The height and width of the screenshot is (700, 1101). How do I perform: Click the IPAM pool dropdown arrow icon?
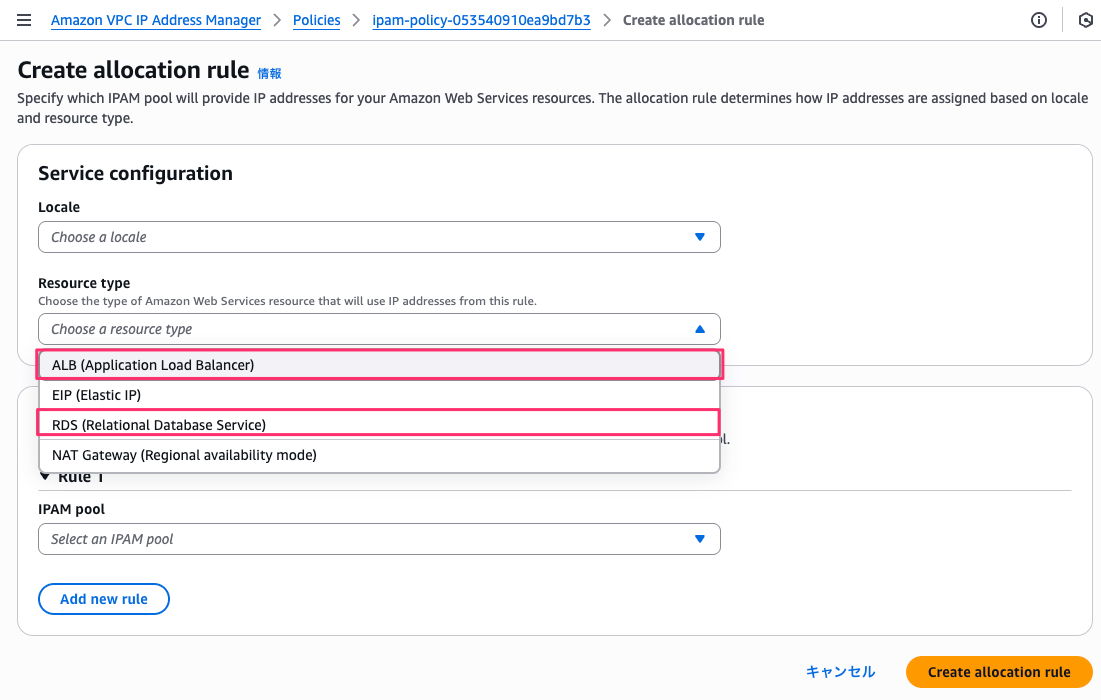(x=700, y=539)
